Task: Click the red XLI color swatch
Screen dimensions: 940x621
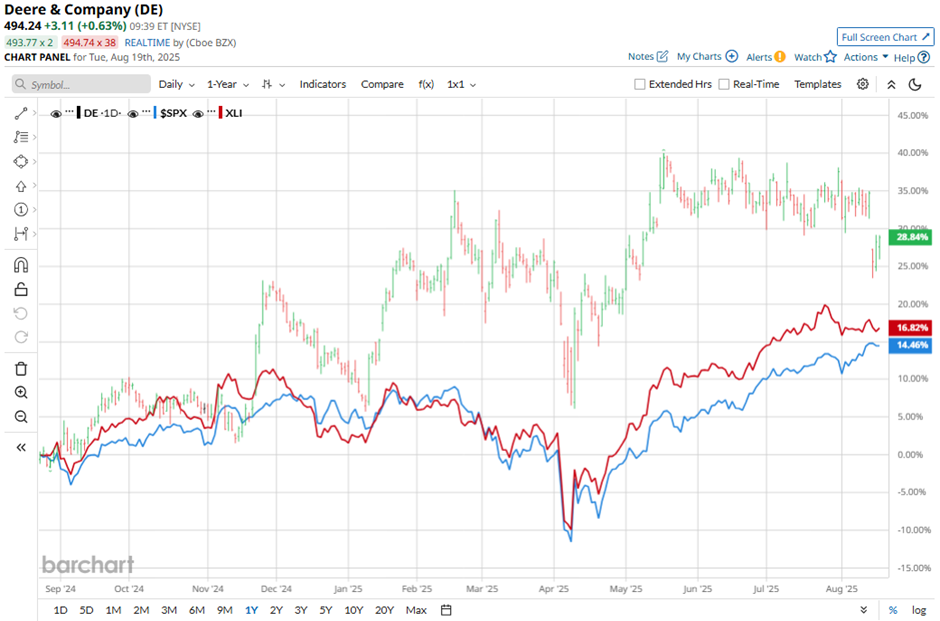Action: pyautogui.click(x=221, y=113)
